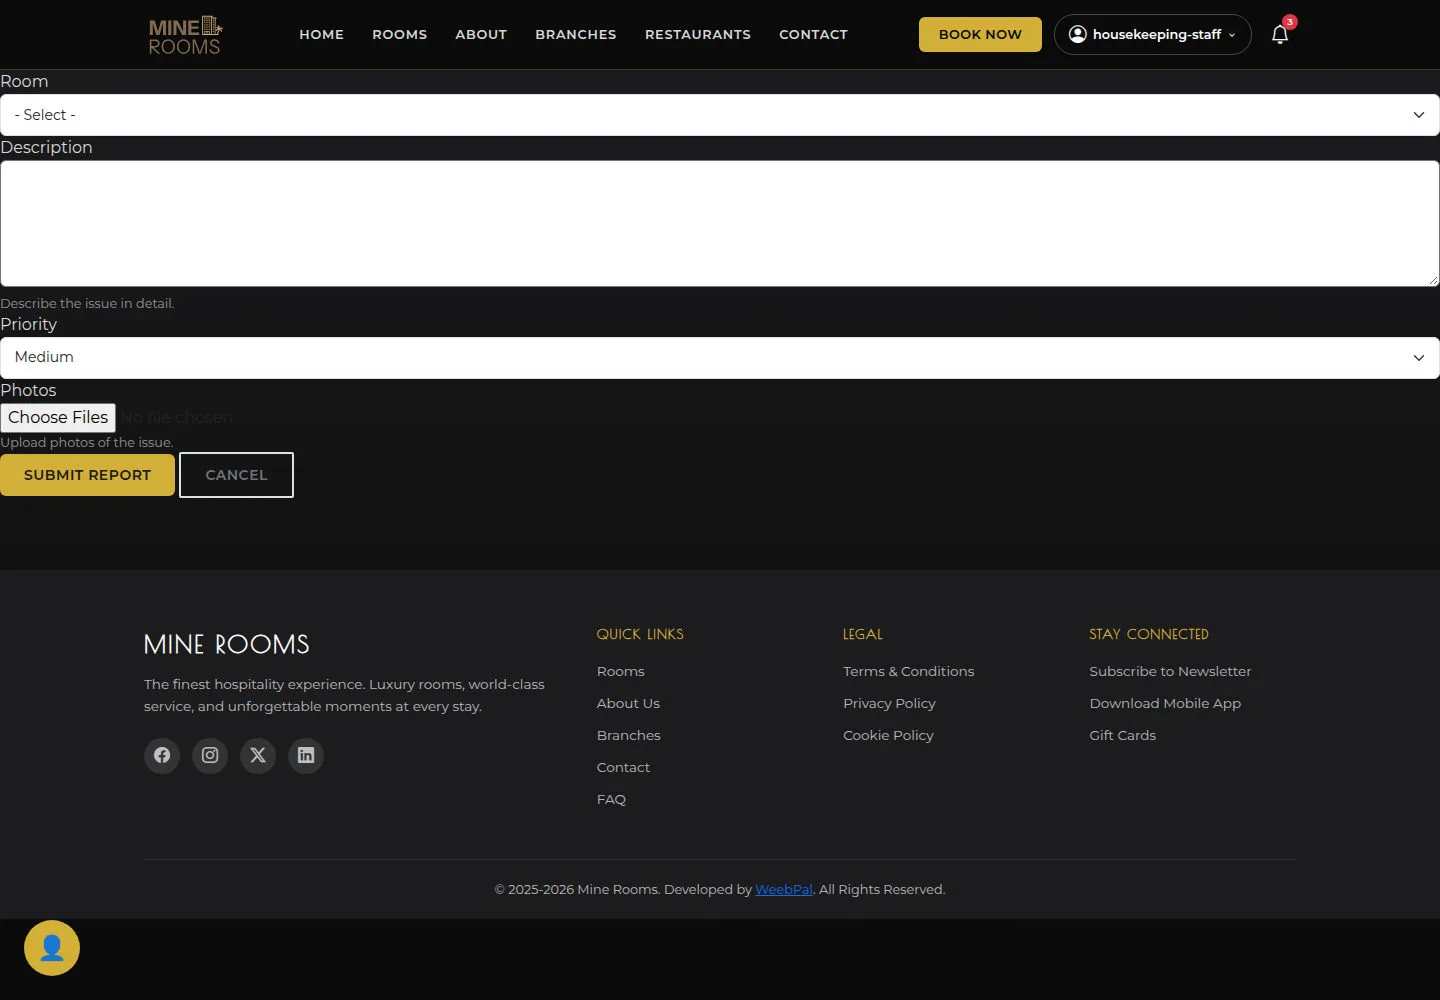Open the Cookie Policy link

(888, 735)
